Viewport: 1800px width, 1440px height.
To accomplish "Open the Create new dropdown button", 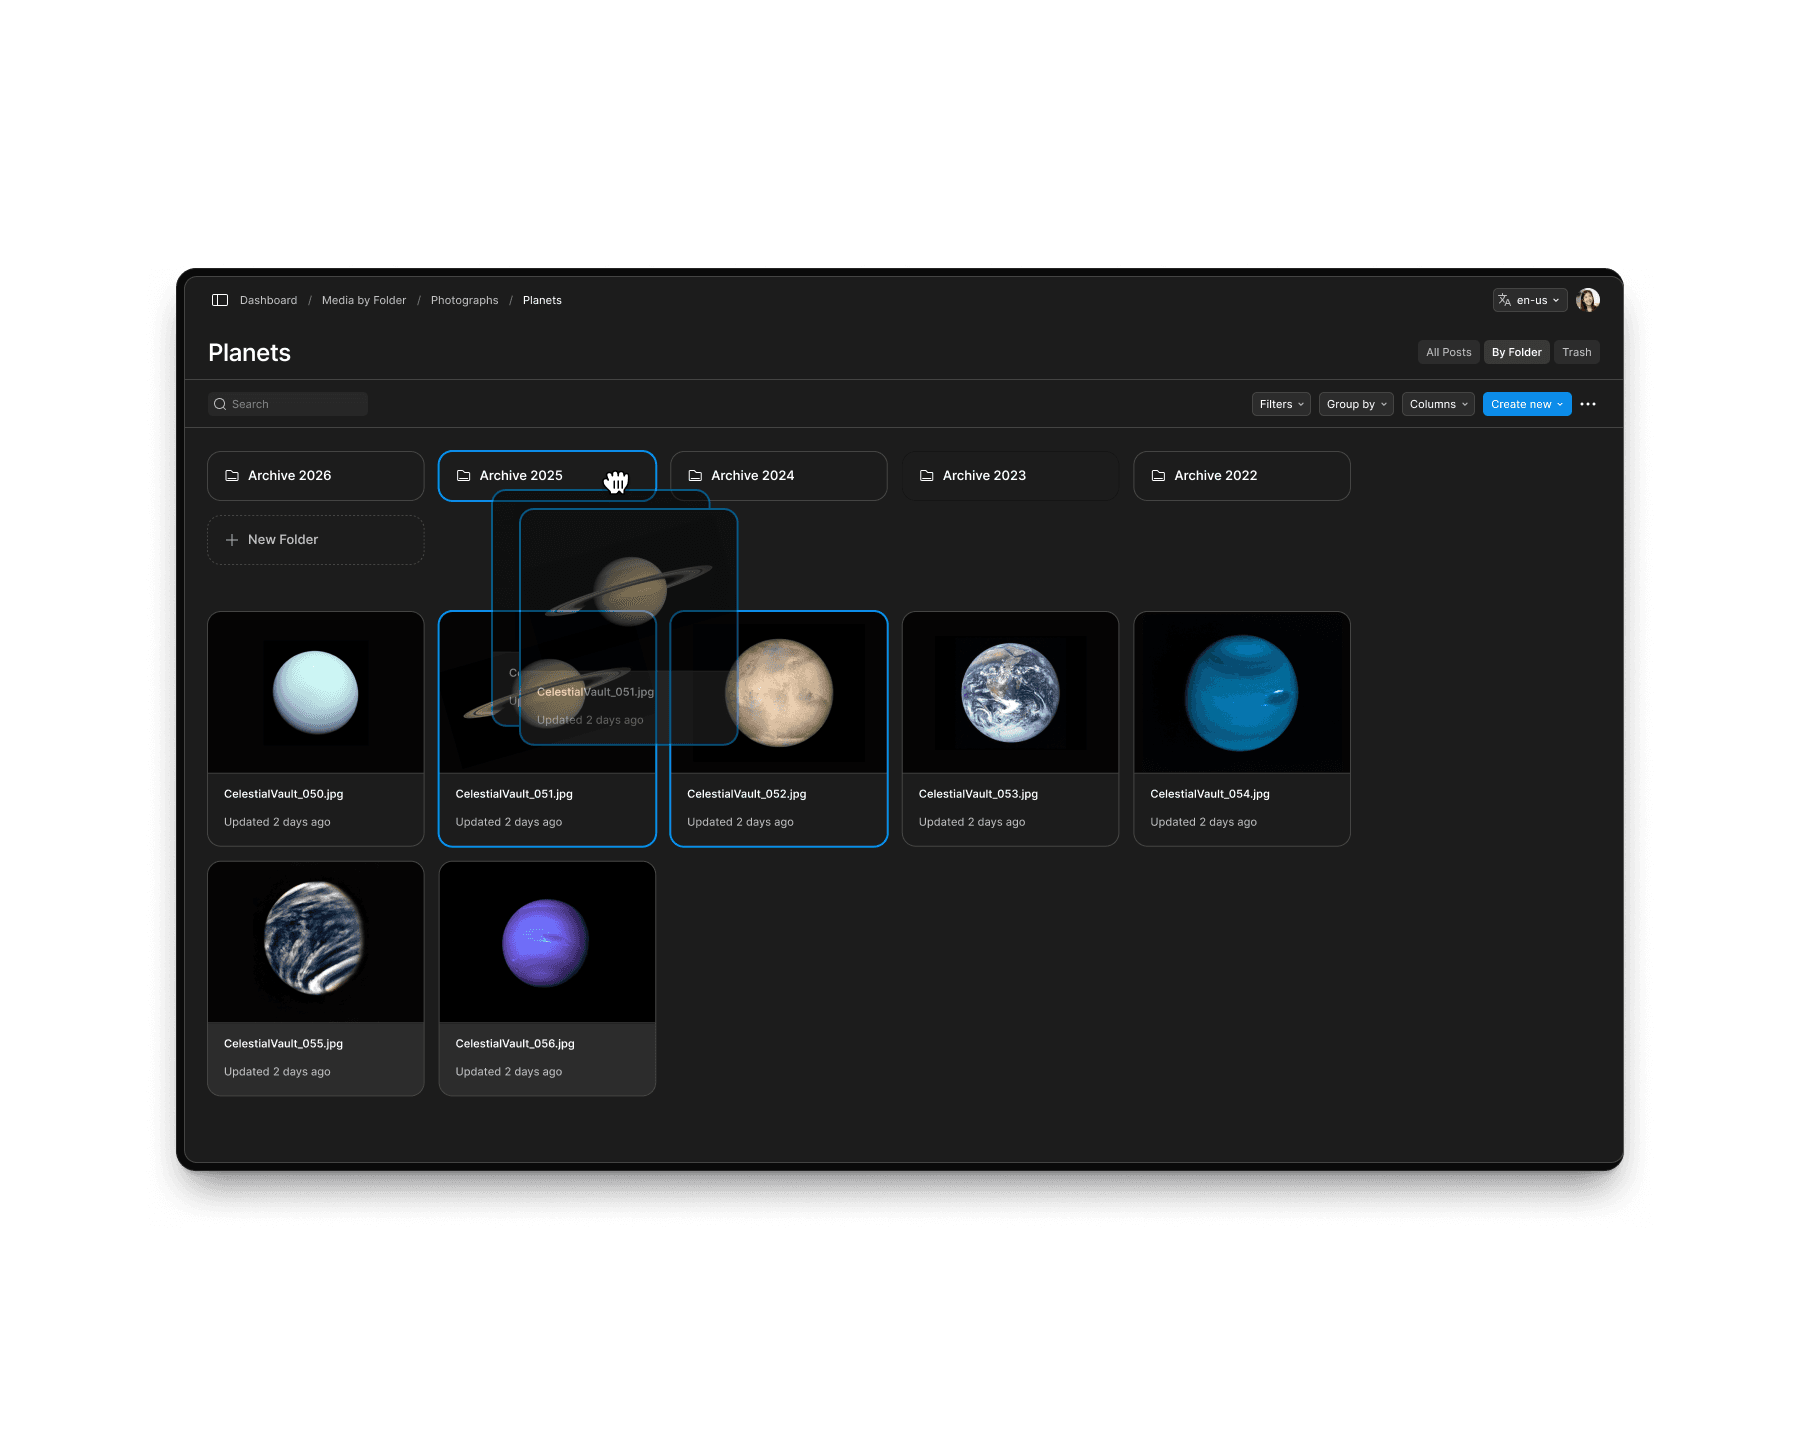I will [x=1527, y=404].
